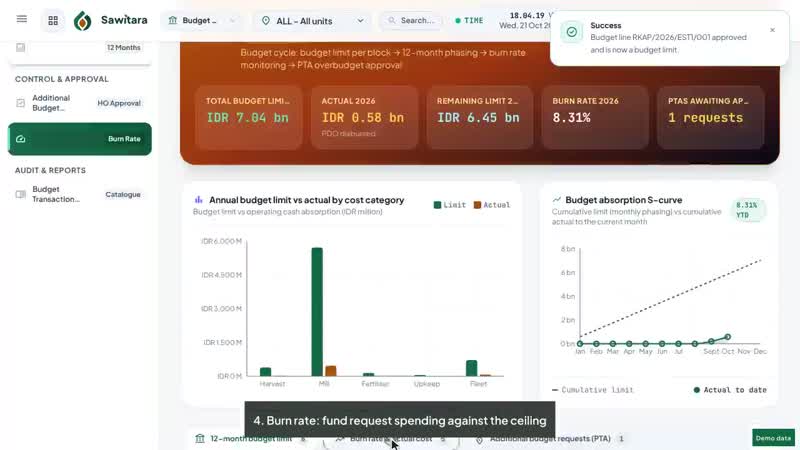Select the Burn Rate sidebar item

pyautogui.click(x=80, y=139)
